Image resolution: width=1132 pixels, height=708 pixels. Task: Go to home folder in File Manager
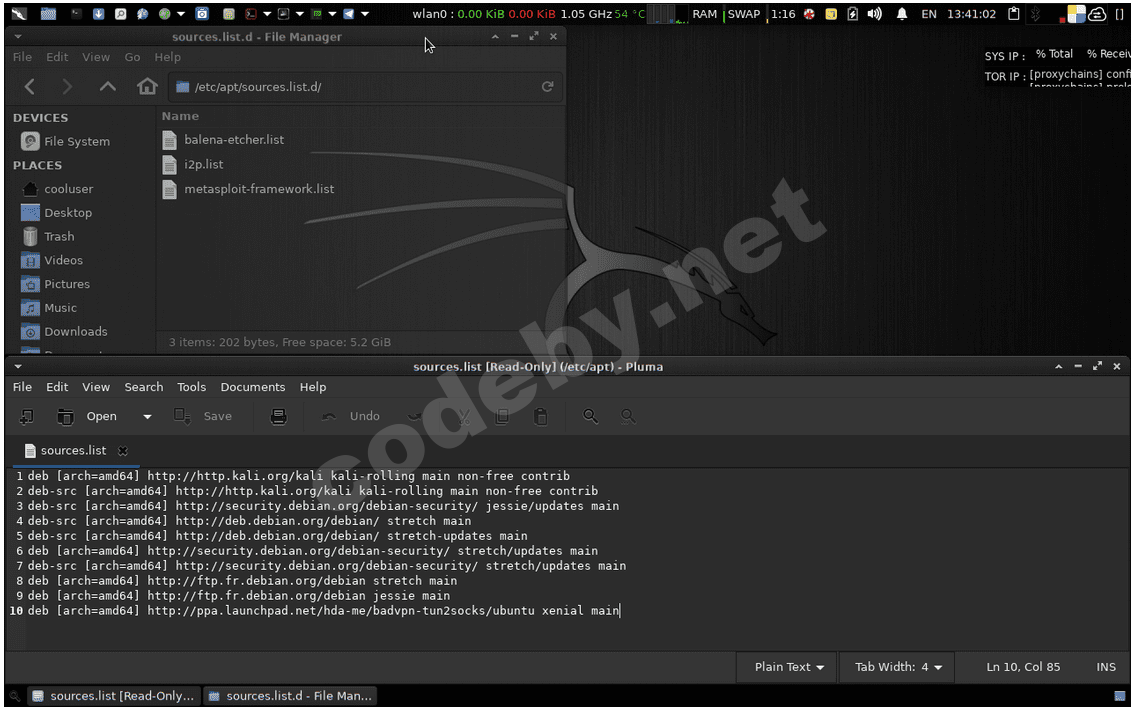click(147, 87)
